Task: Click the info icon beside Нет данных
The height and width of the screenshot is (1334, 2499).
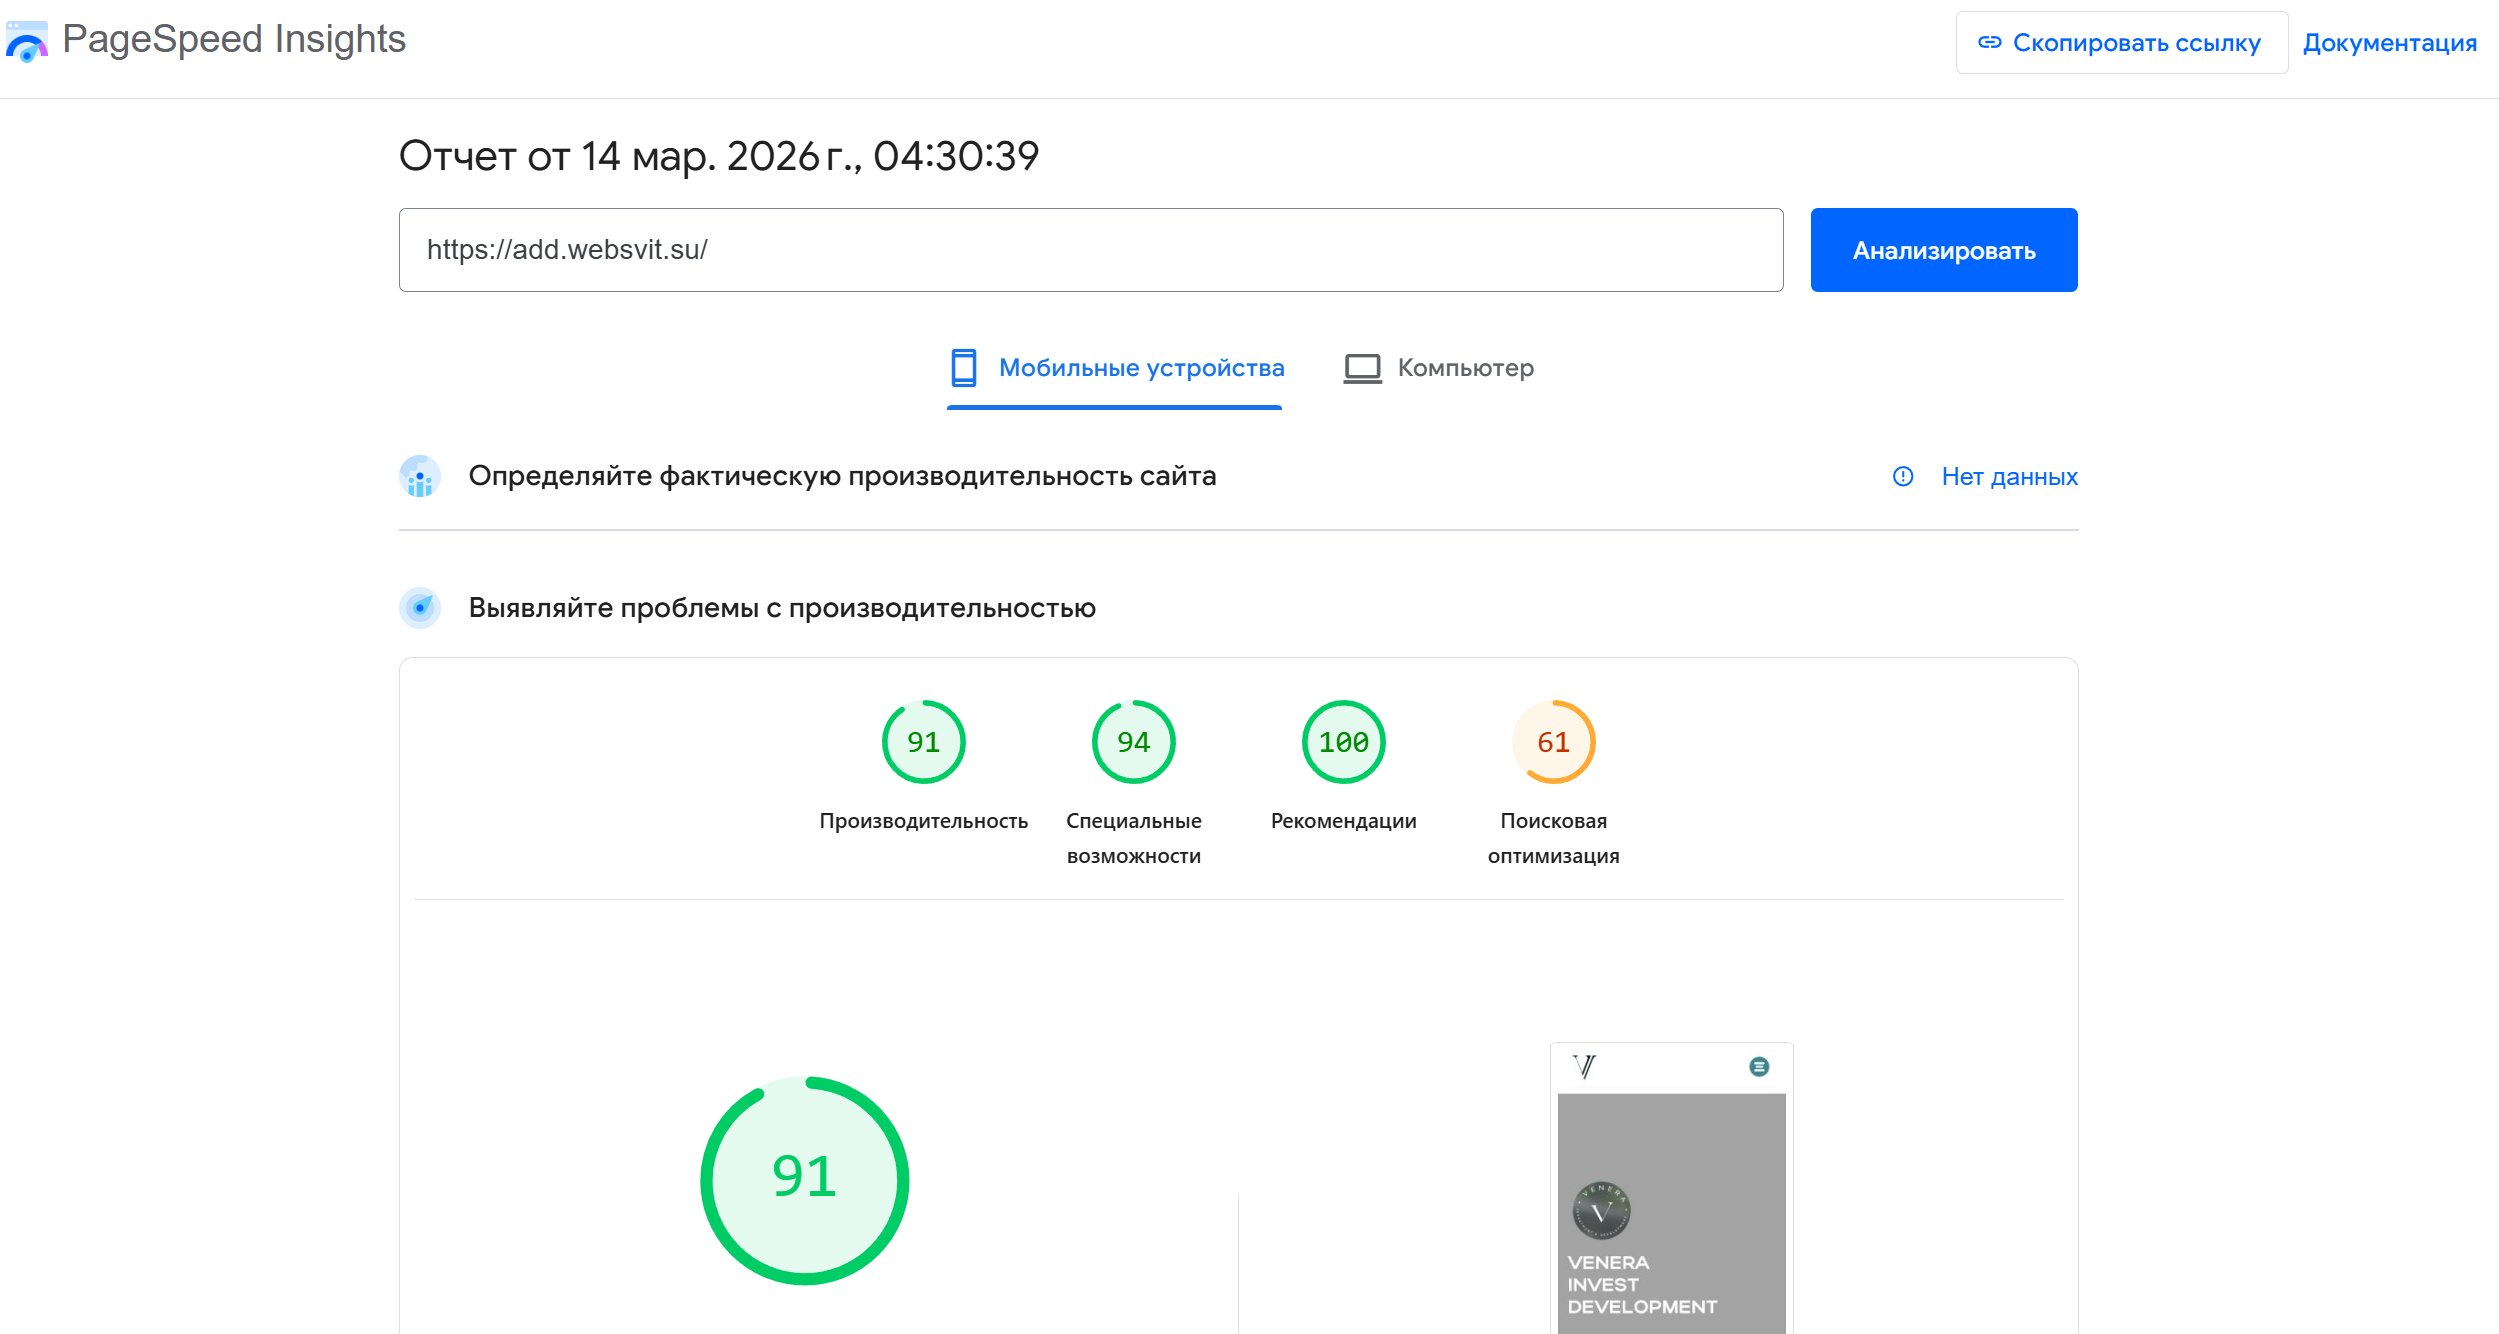Action: 1902,477
